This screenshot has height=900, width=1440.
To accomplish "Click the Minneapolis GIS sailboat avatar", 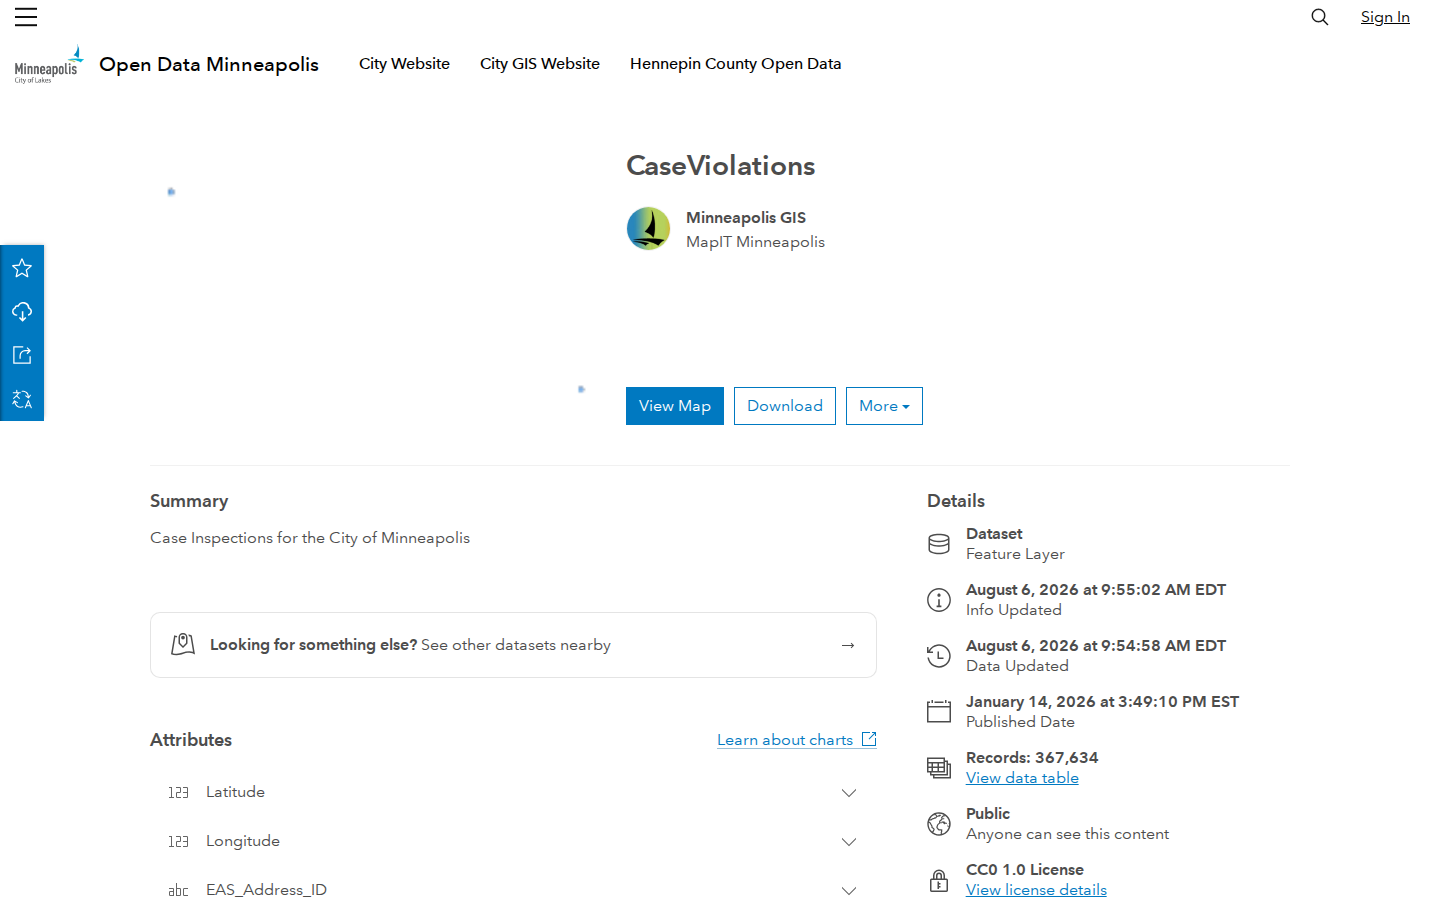I will [x=648, y=229].
